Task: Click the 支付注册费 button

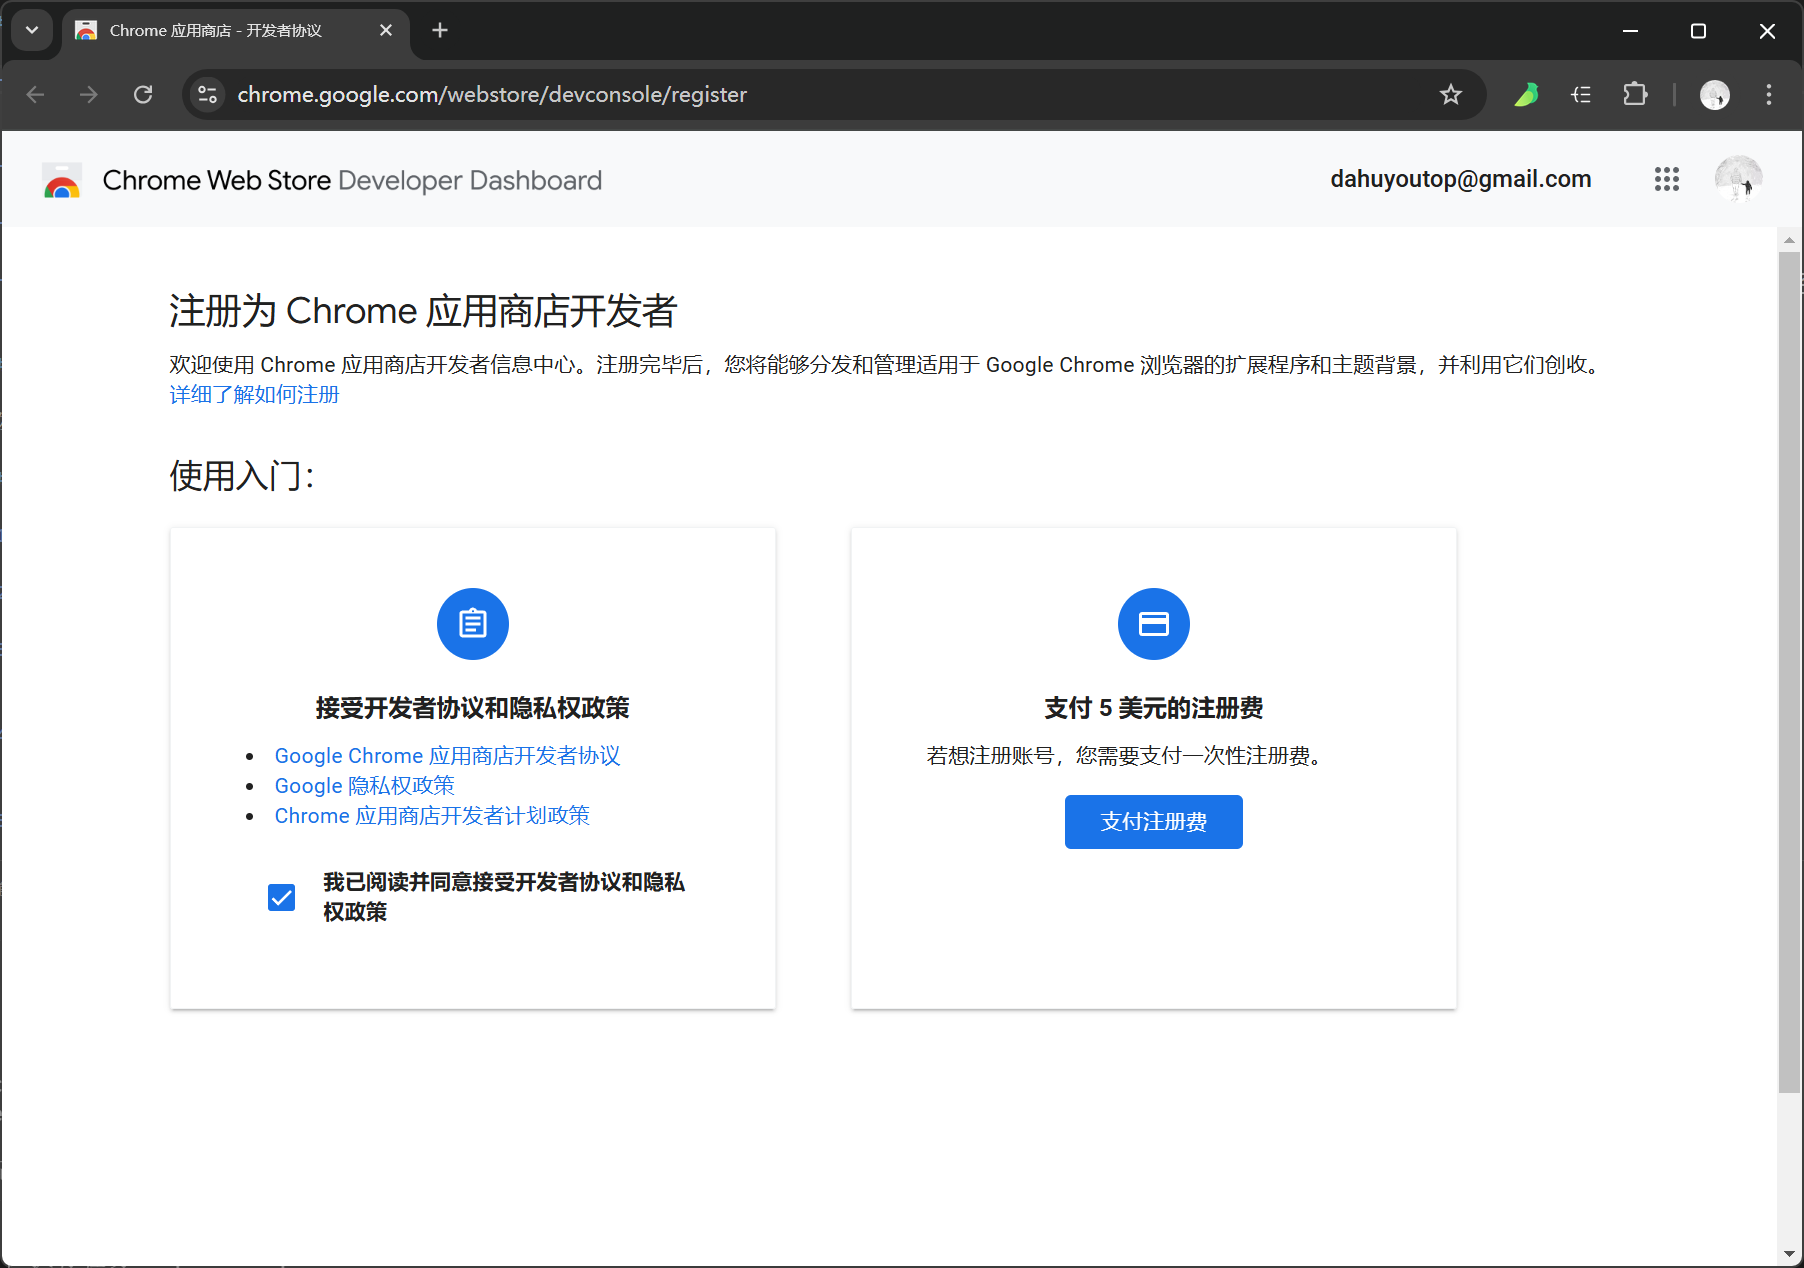Action: pos(1153,822)
